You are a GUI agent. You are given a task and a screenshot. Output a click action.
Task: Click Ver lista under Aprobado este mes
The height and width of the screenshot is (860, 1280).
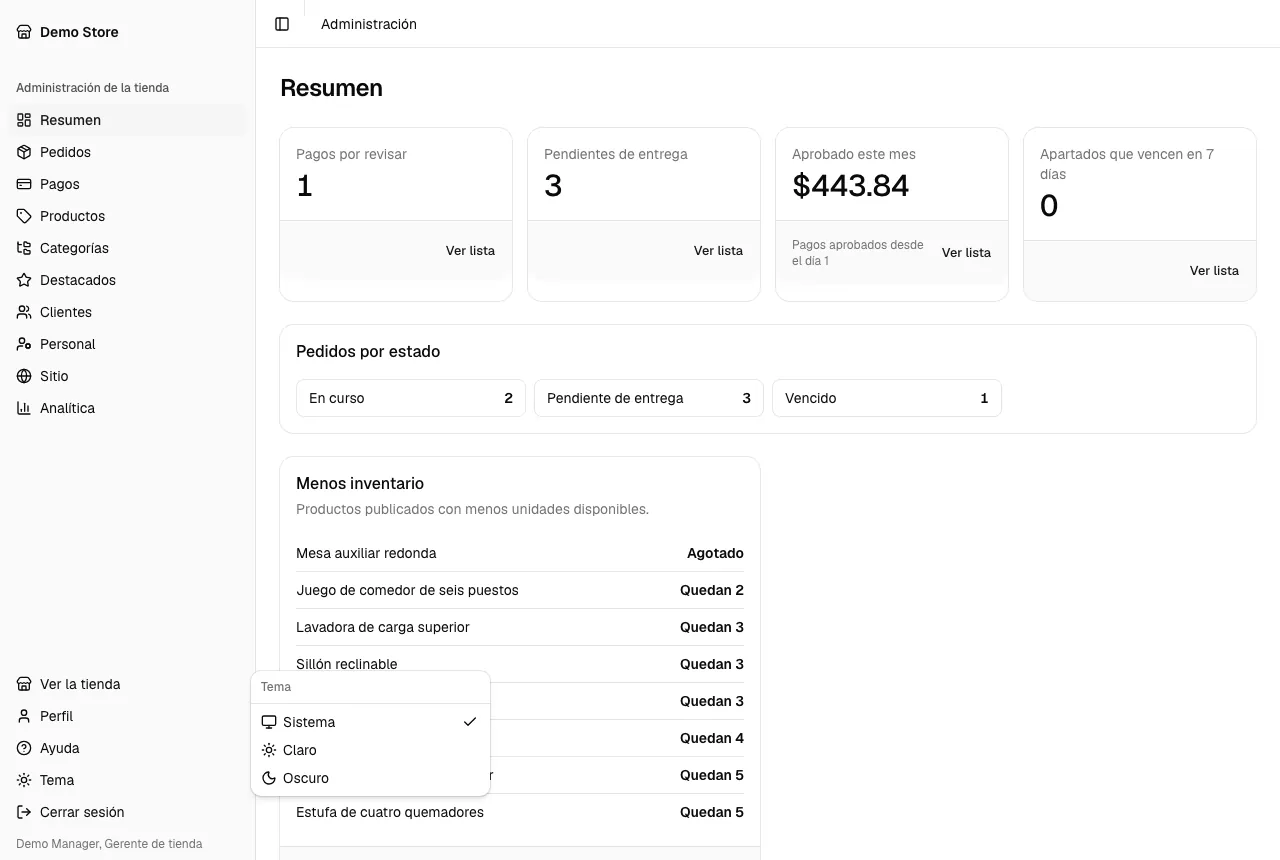pos(966,253)
